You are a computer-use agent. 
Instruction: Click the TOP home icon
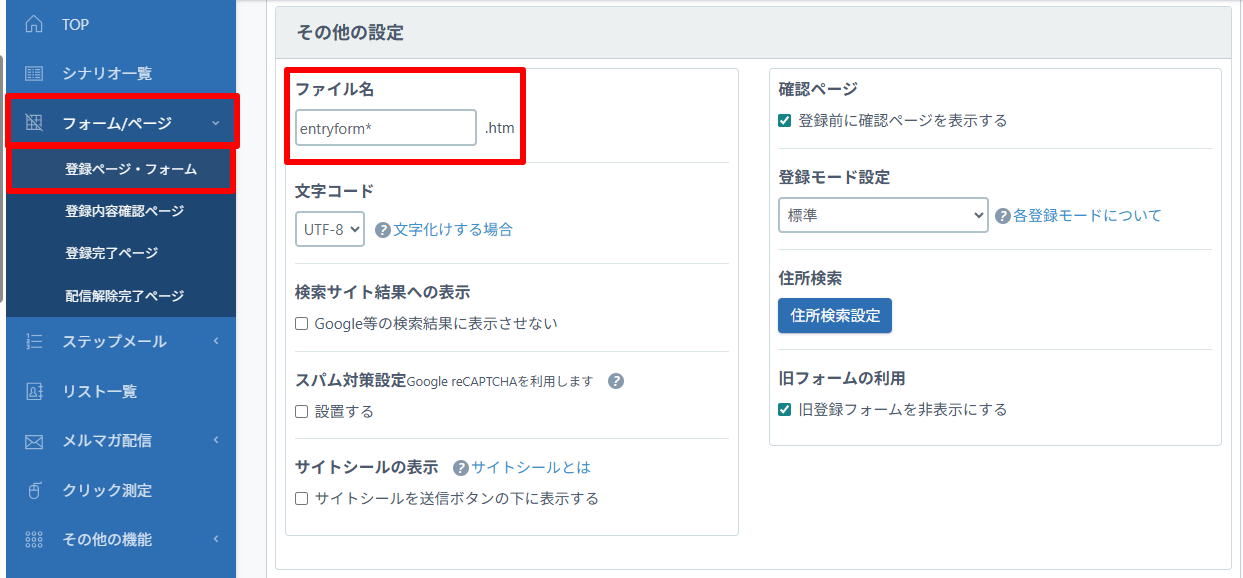(34, 24)
